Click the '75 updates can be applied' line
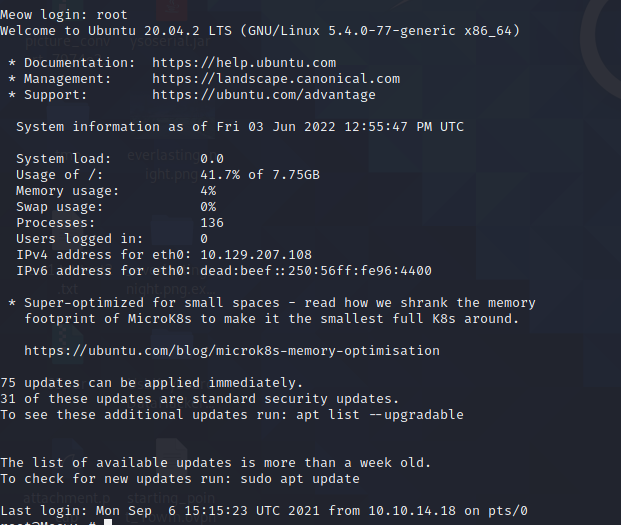Image resolution: width=621 pixels, height=525 pixels. 152,383
